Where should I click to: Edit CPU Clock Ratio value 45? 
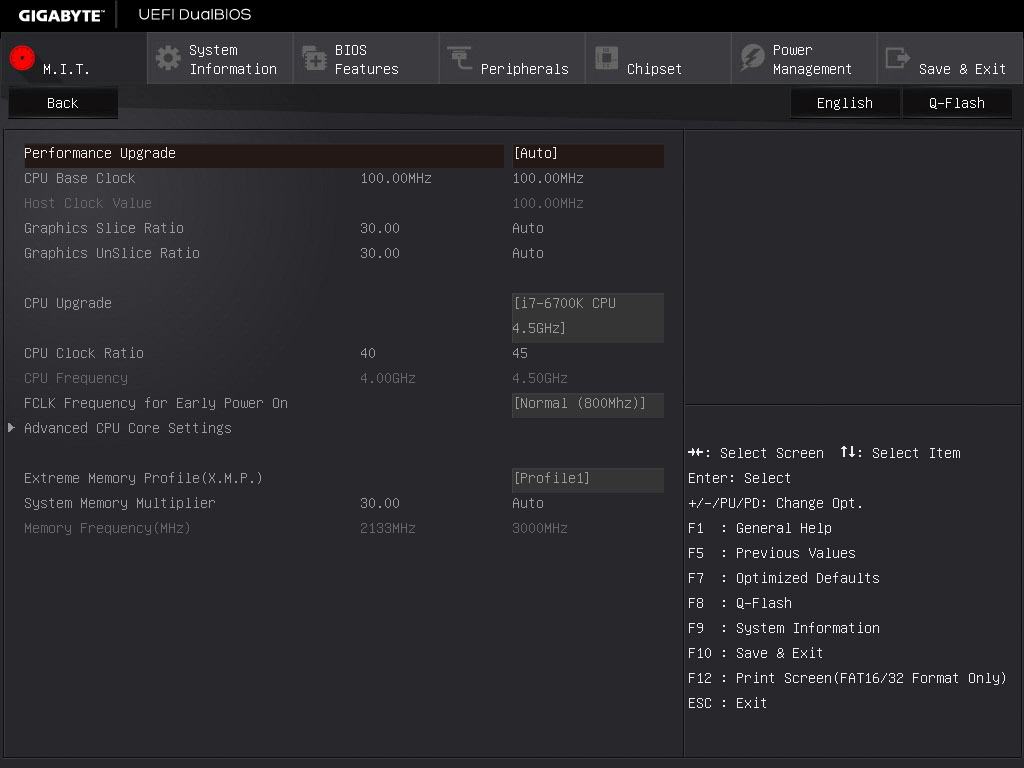pyautogui.click(x=520, y=353)
